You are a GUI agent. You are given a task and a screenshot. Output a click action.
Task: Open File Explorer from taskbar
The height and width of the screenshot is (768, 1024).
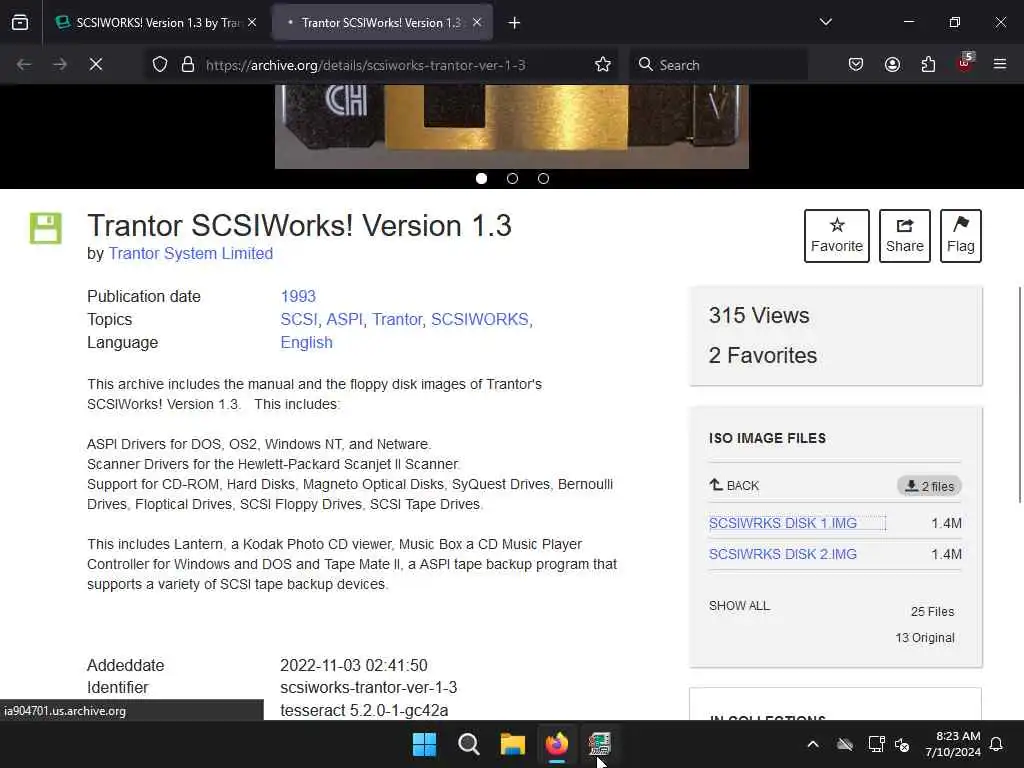[513, 744]
